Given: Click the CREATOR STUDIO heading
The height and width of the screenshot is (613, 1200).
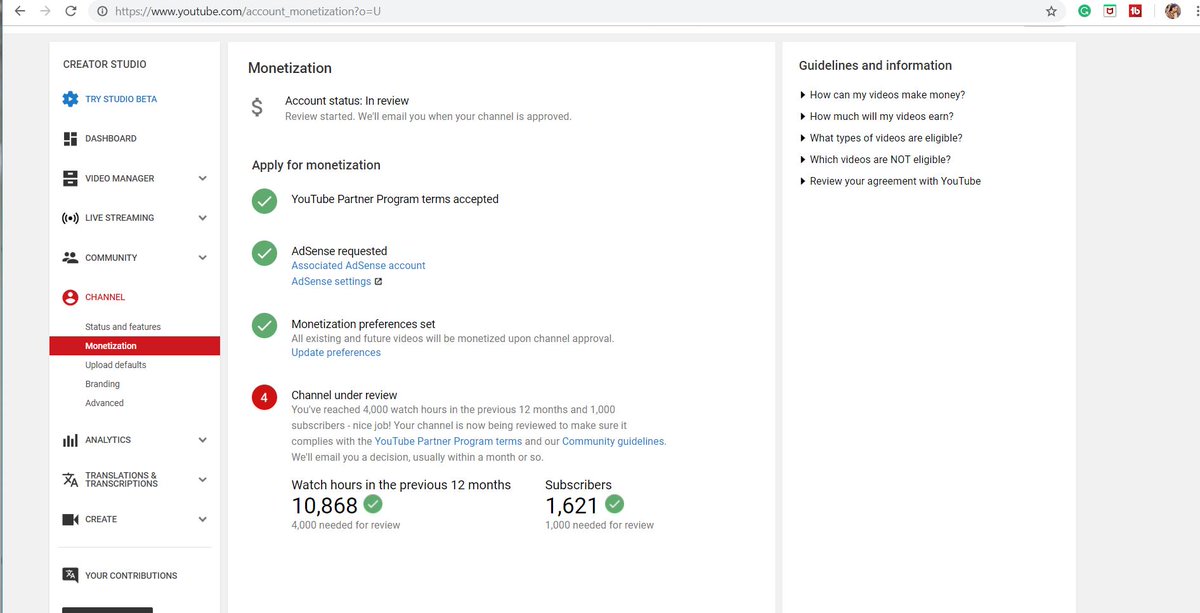Looking at the screenshot, I should [105, 64].
